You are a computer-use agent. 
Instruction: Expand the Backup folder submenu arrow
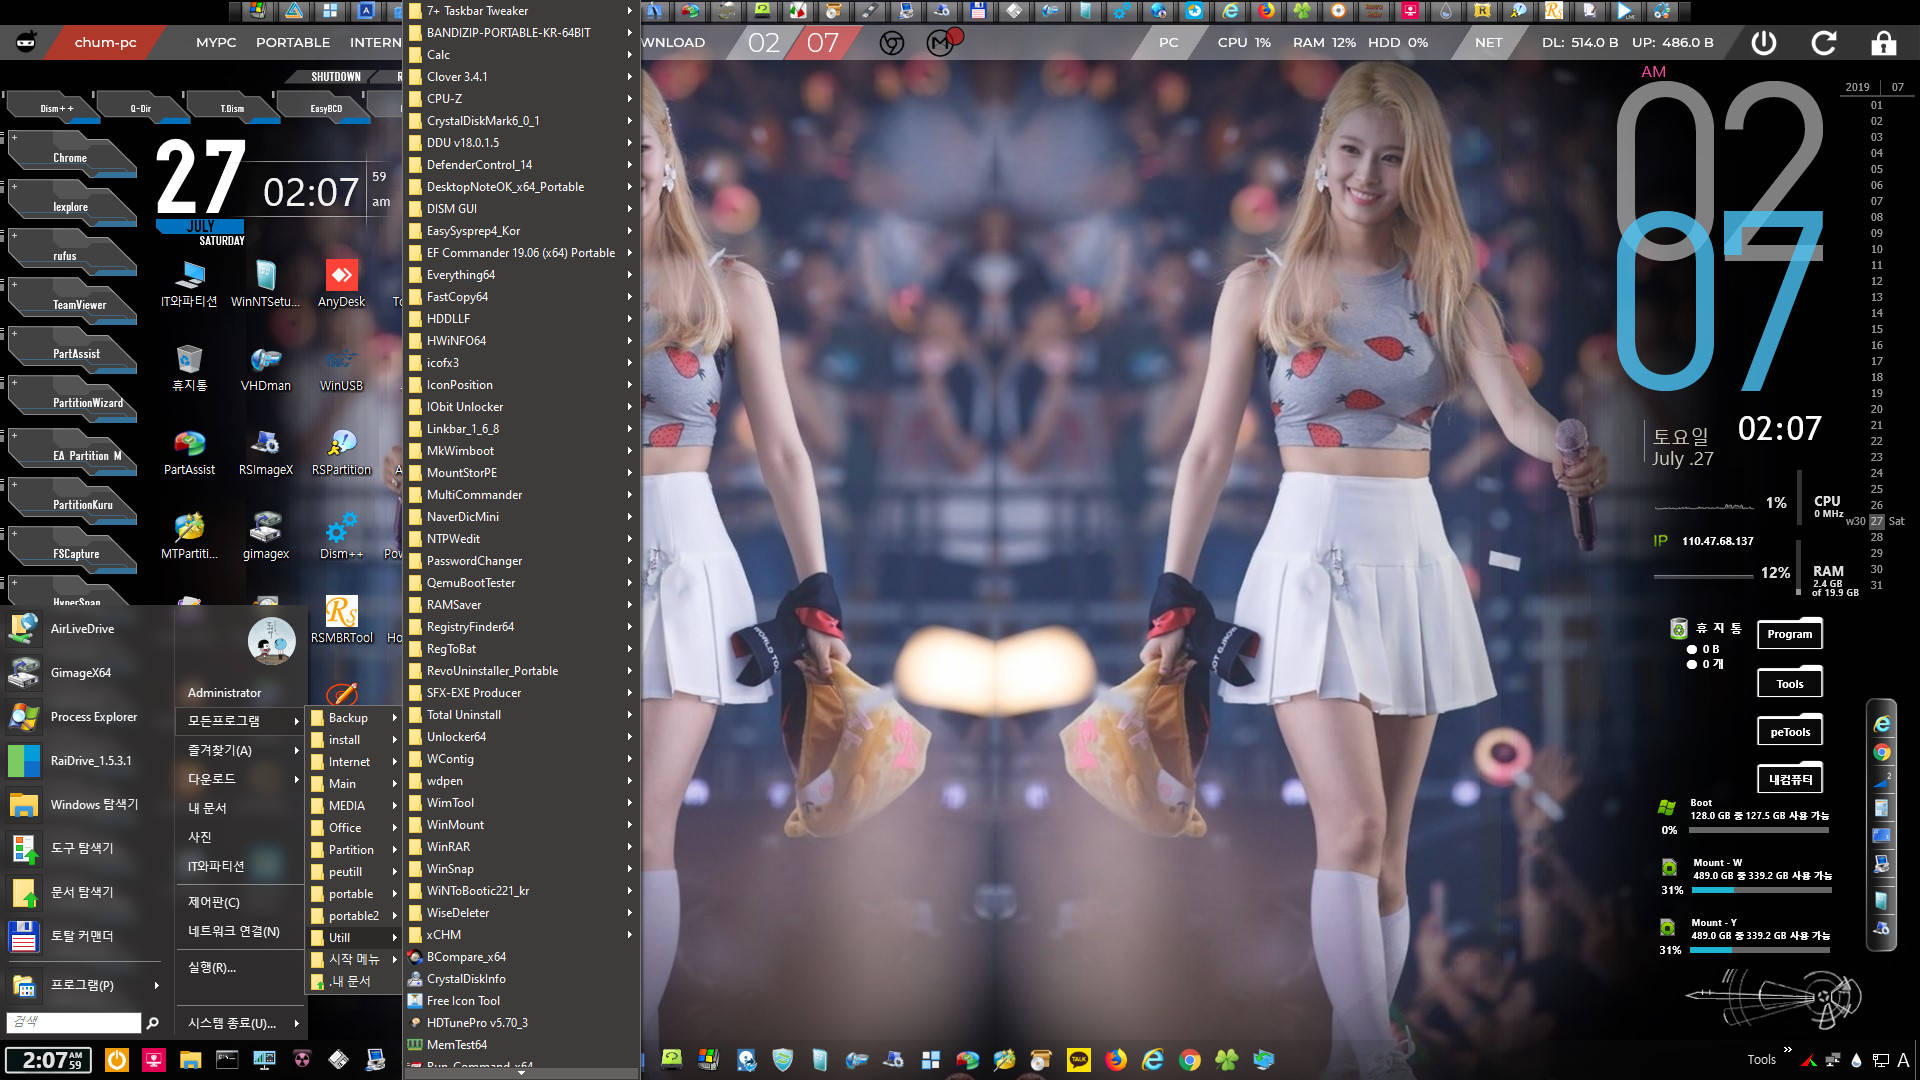pyautogui.click(x=395, y=718)
